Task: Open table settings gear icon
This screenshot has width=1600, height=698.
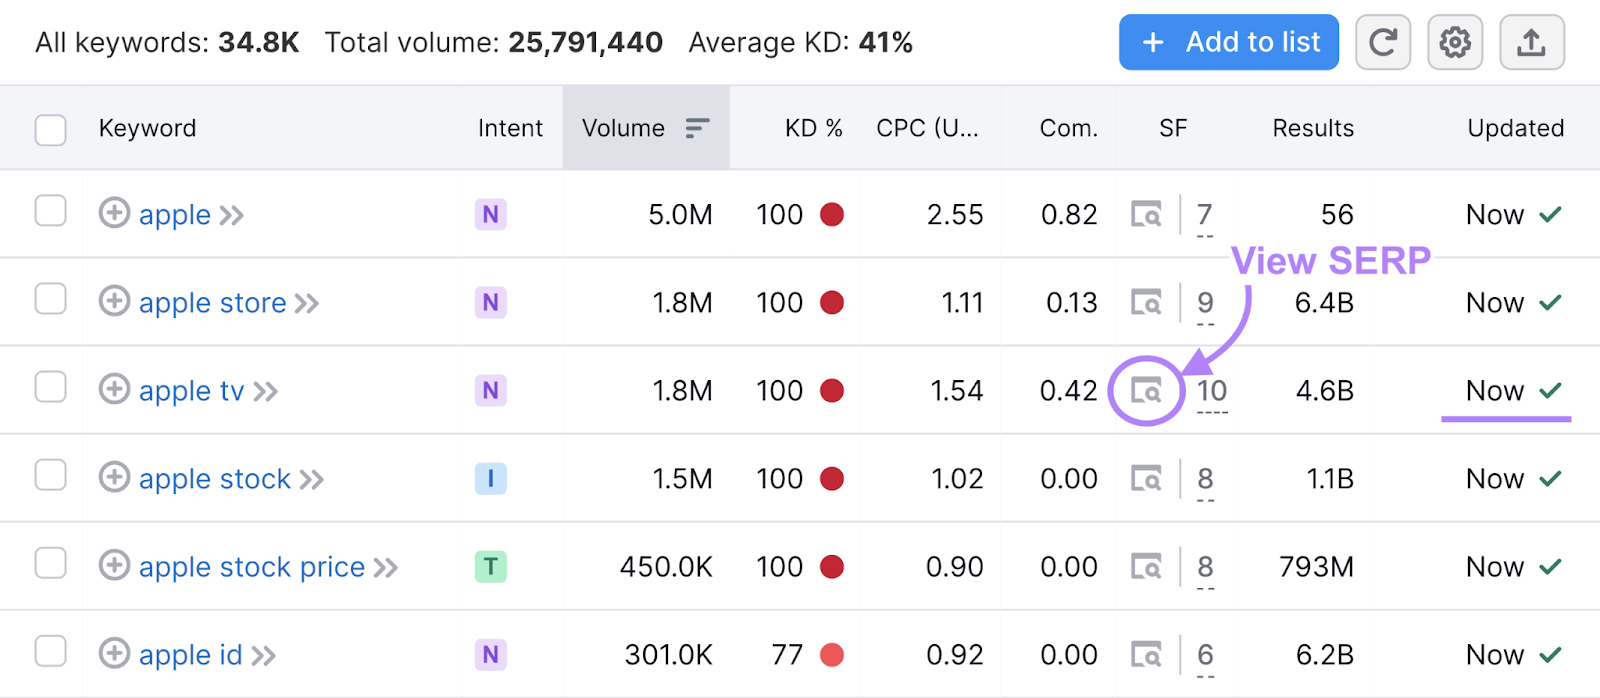Action: coord(1455,43)
